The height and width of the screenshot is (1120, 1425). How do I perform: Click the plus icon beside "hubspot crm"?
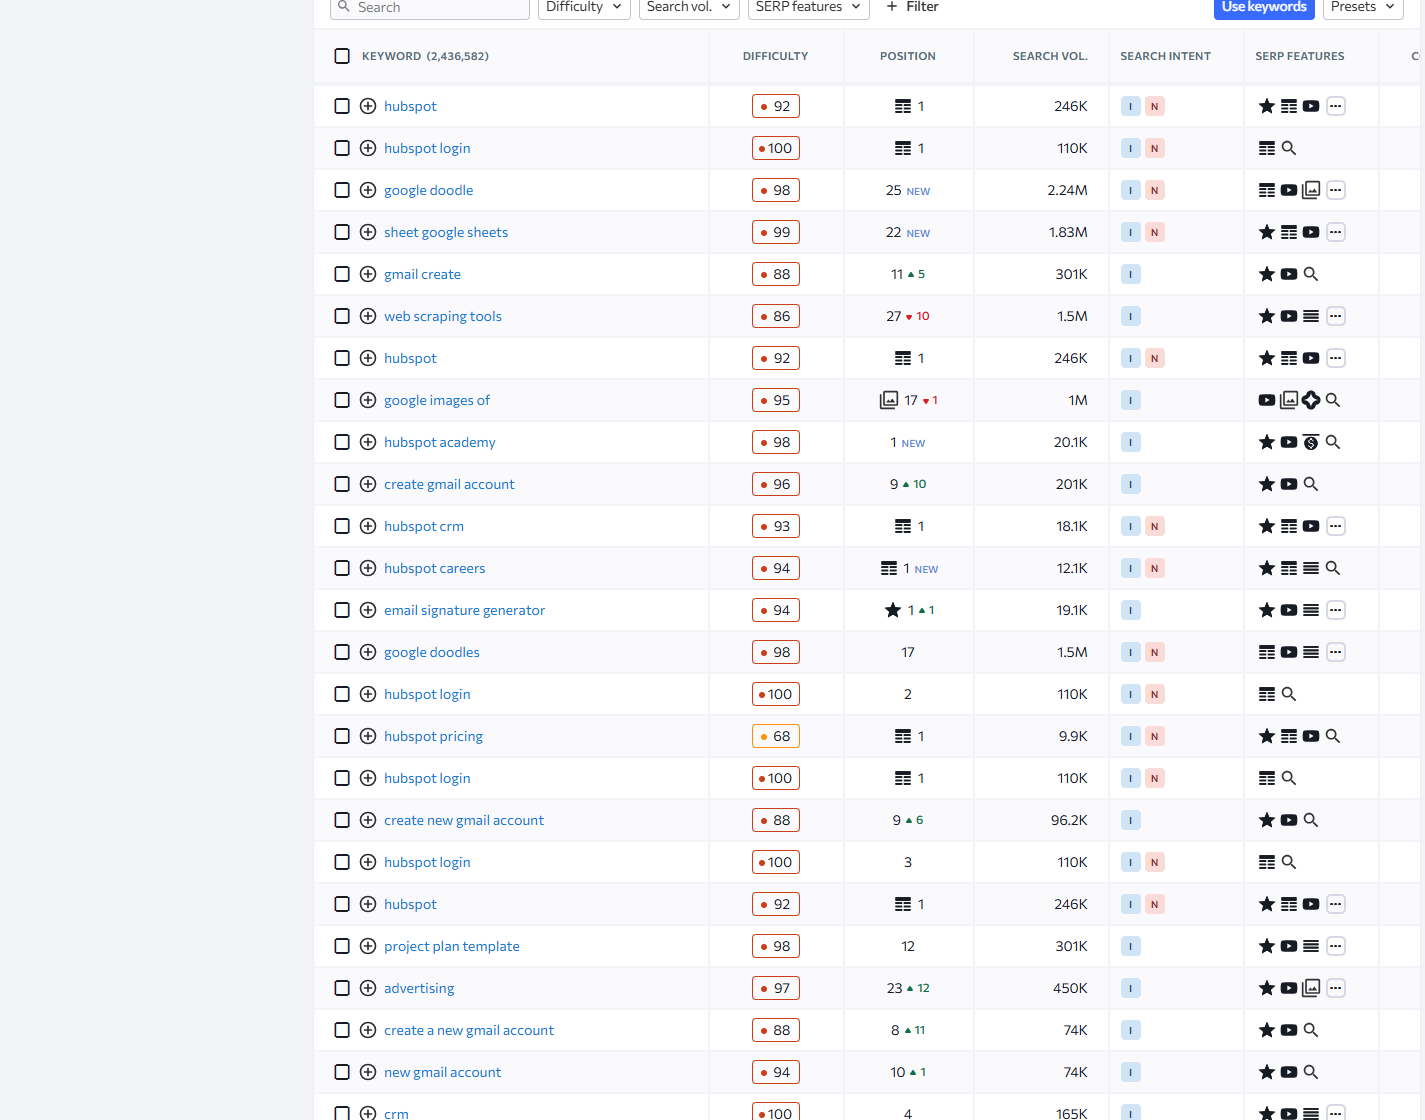pyautogui.click(x=368, y=526)
